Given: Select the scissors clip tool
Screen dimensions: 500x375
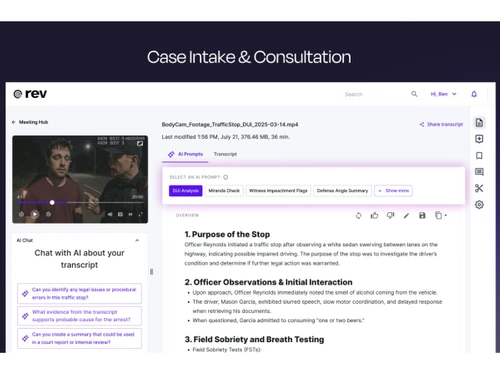Looking at the screenshot, I should [x=479, y=188].
